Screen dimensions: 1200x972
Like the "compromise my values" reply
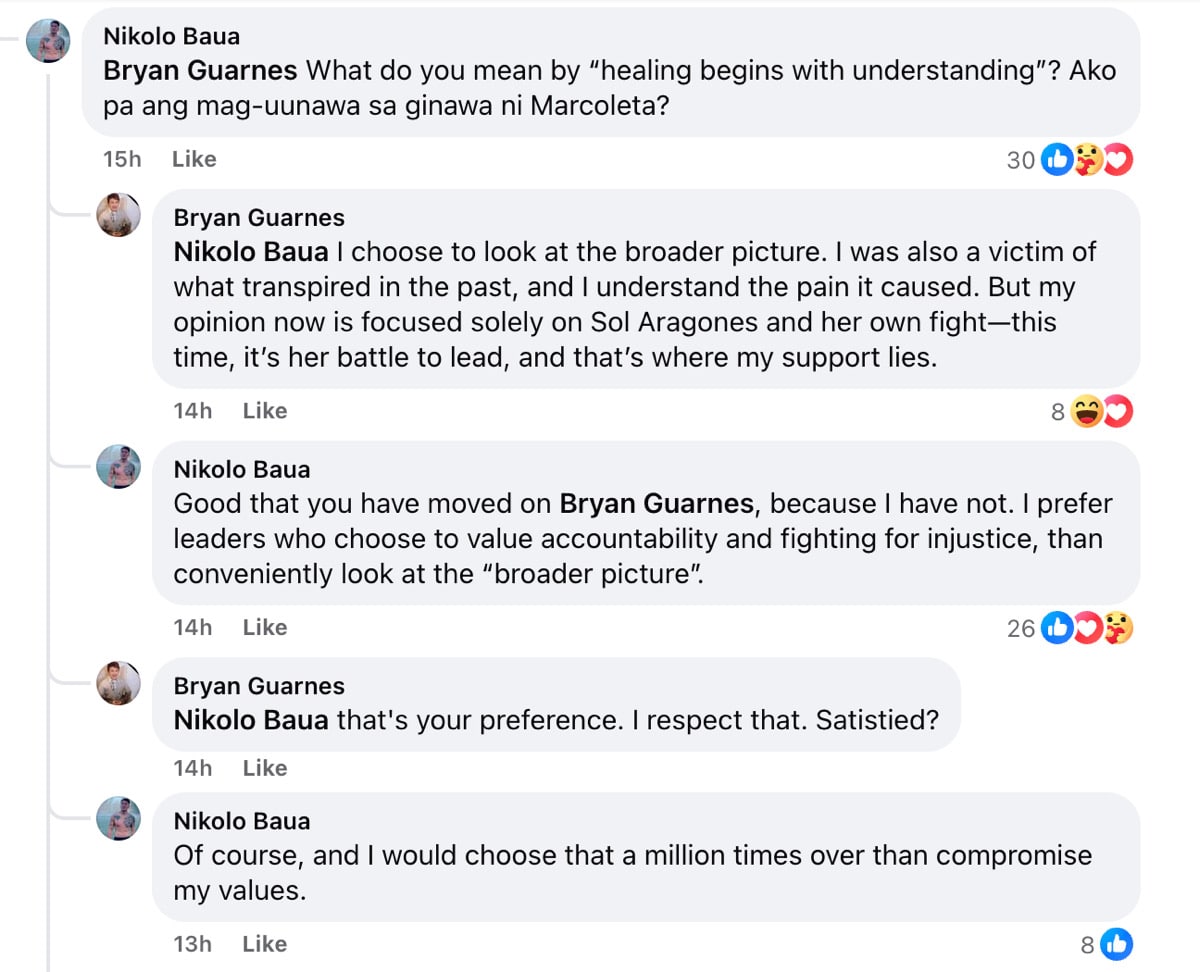pos(265,944)
